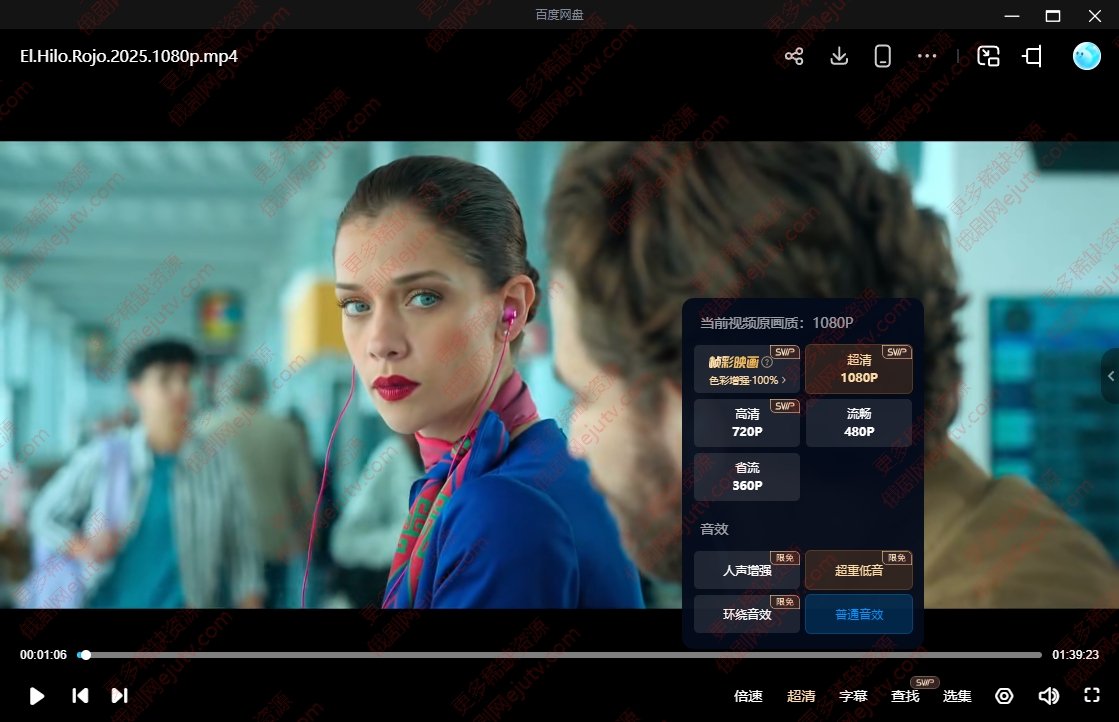Click the video file title El.Hilo.Rojo.2025.1080p.mp4
Image resolution: width=1119 pixels, height=722 pixels.
tap(128, 56)
